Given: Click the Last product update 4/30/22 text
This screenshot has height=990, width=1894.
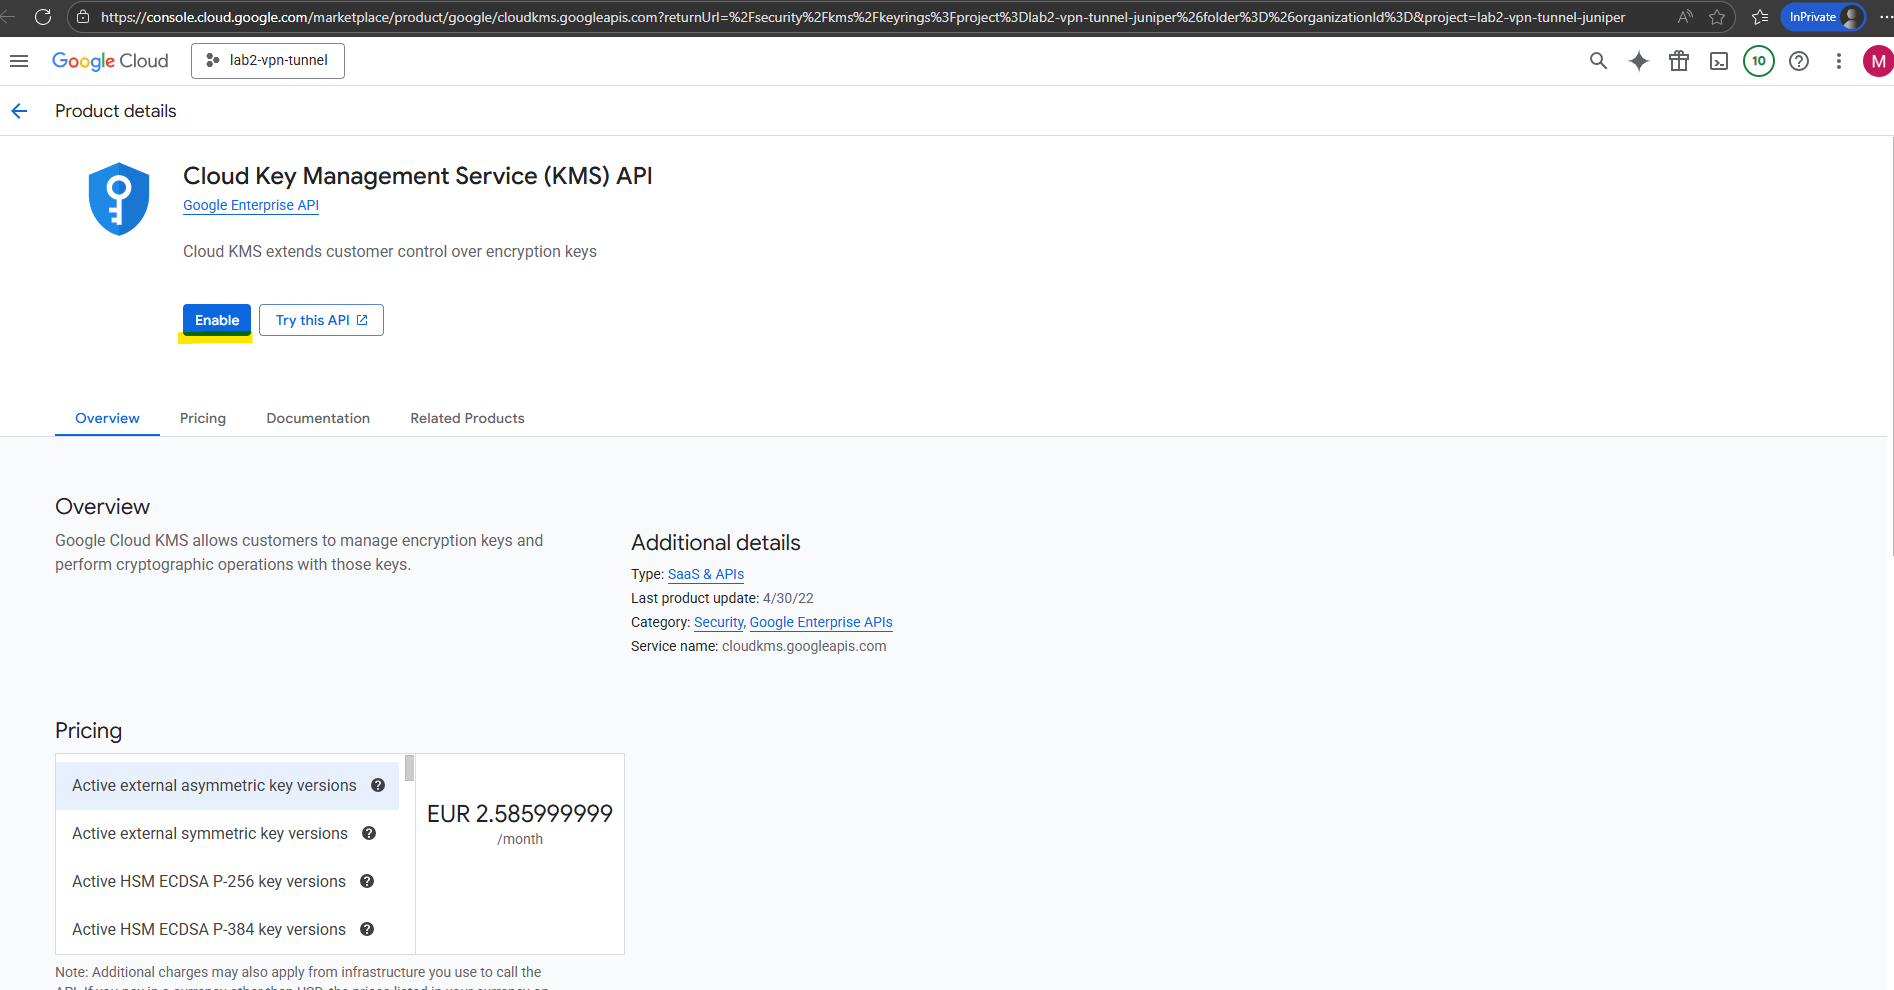Looking at the screenshot, I should click(722, 598).
